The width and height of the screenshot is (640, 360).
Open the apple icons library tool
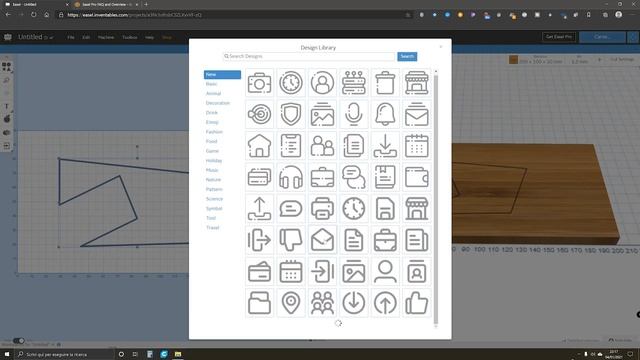point(7,119)
